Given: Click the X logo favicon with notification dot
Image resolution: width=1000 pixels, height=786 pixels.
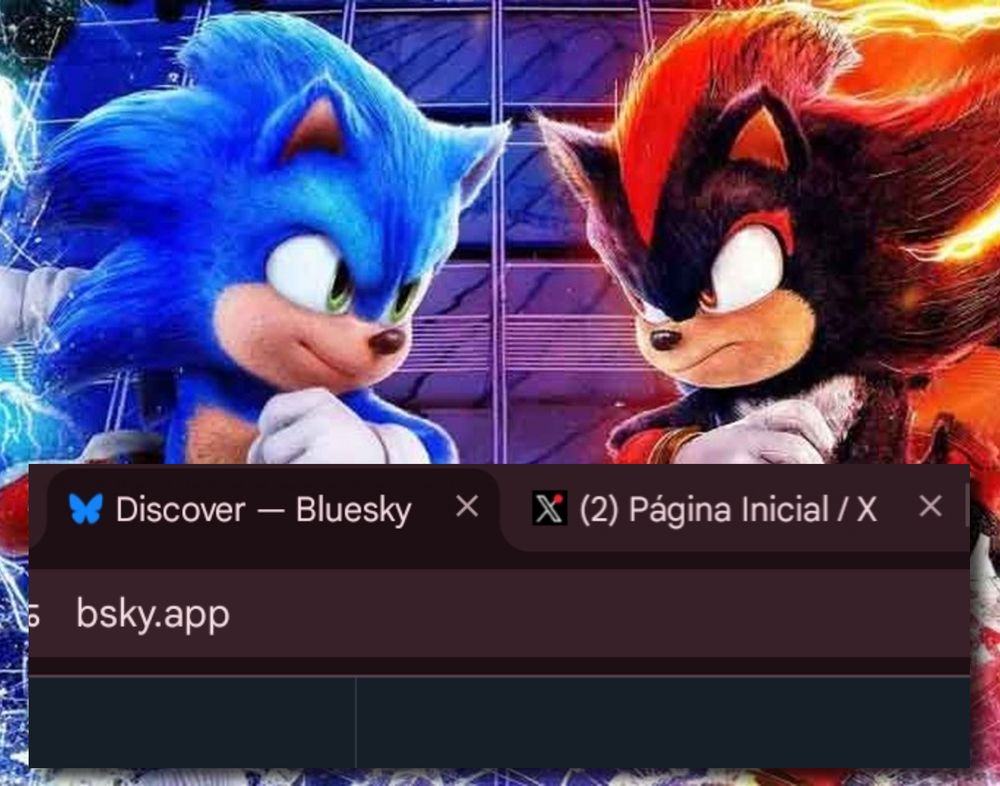Looking at the screenshot, I should point(549,508).
